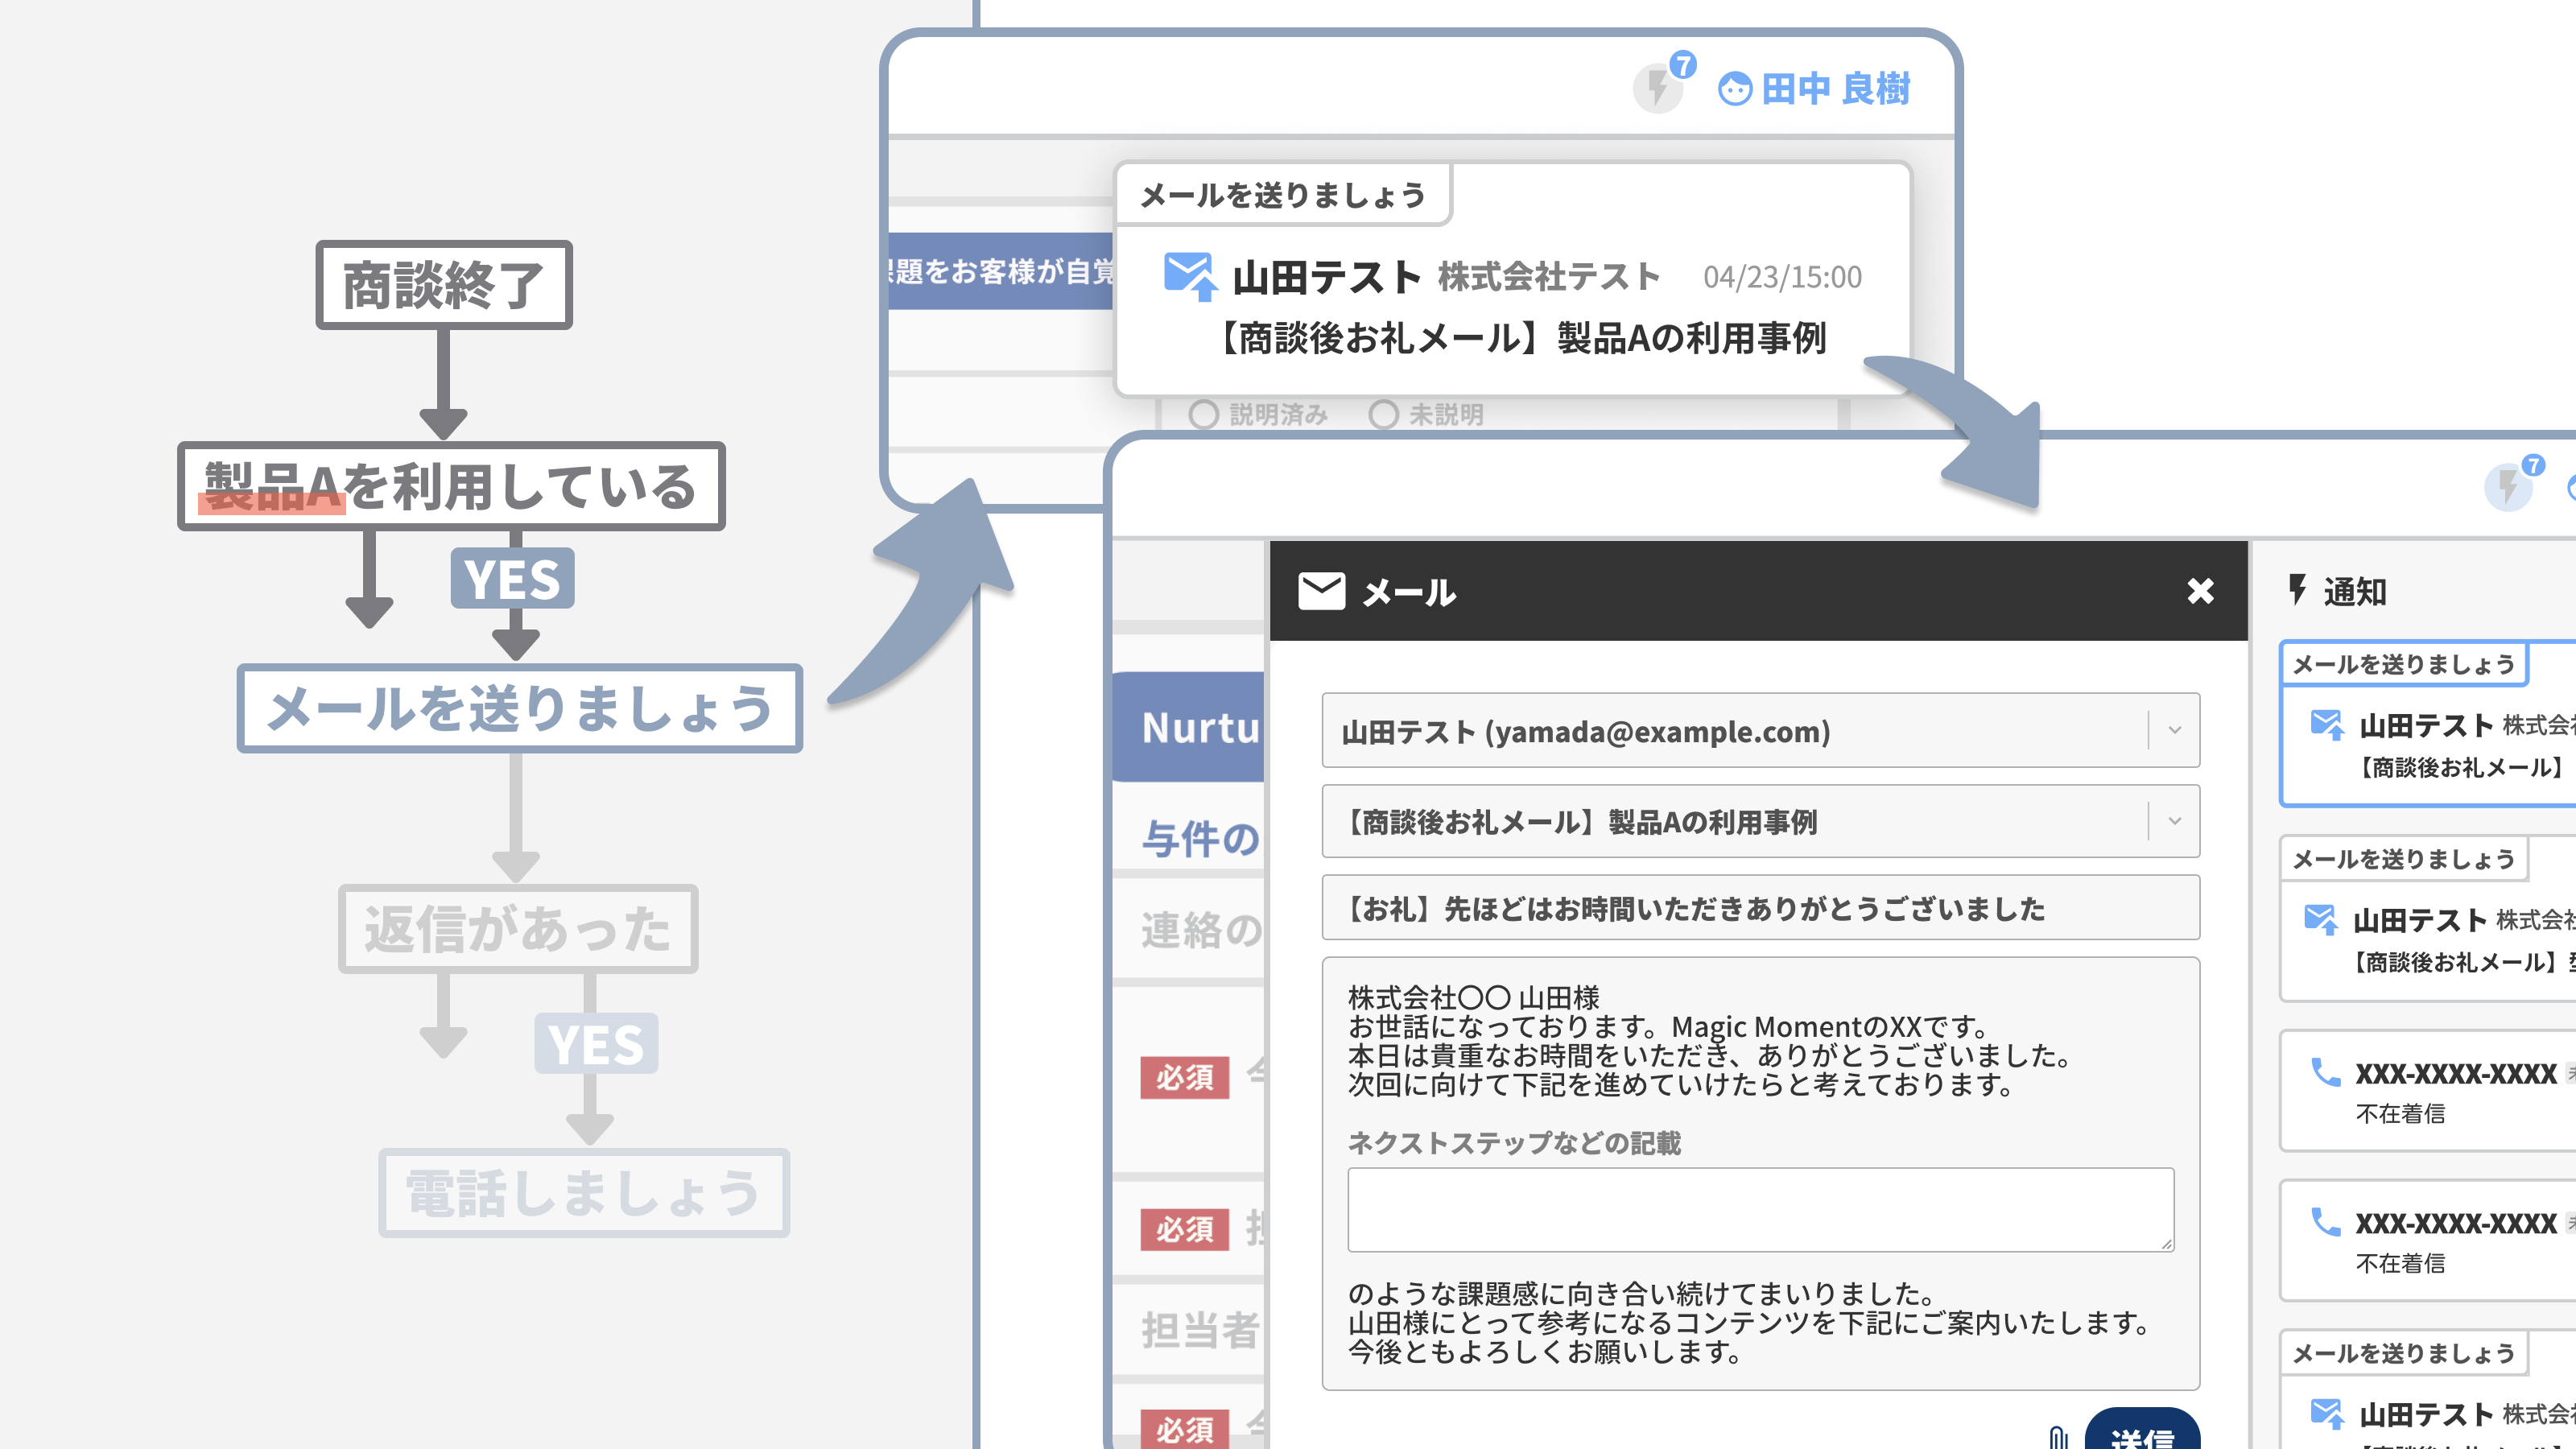Open the recipient dropdown 山田テスト (yamada@example.com)

coord(1760,731)
